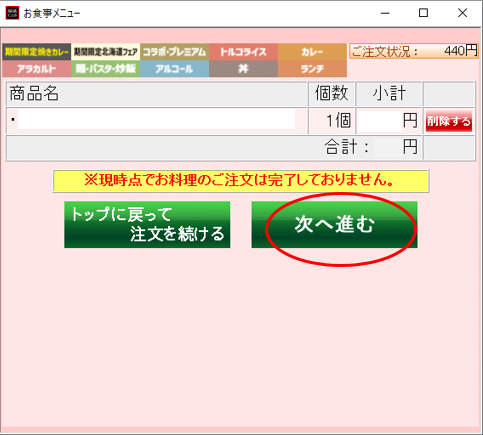
Task: Open the カレー category tab
Action: (x=312, y=52)
